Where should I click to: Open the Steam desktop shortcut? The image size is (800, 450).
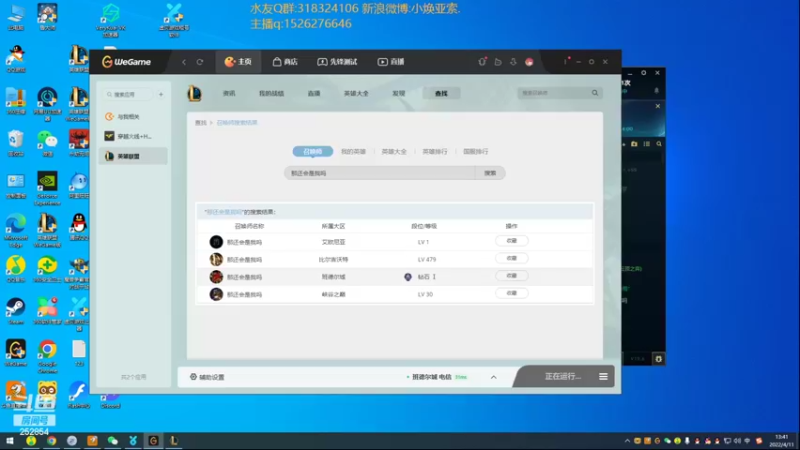pos(16,311)
